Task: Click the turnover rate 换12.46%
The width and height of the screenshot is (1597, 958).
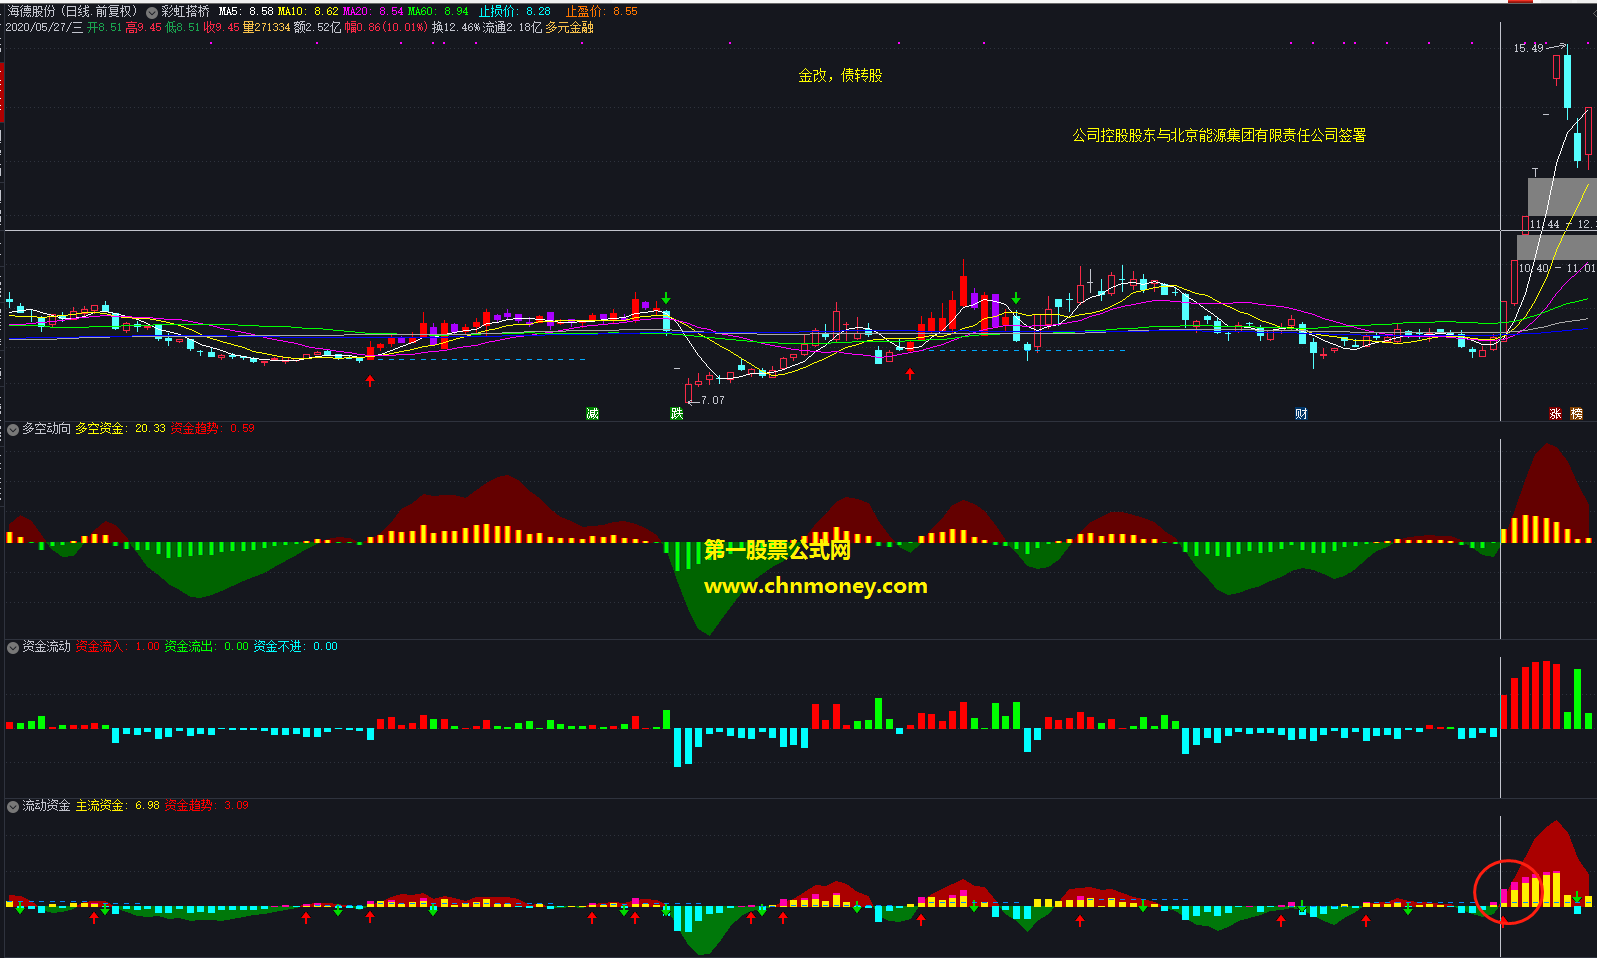Action: [x=456, y=27]
